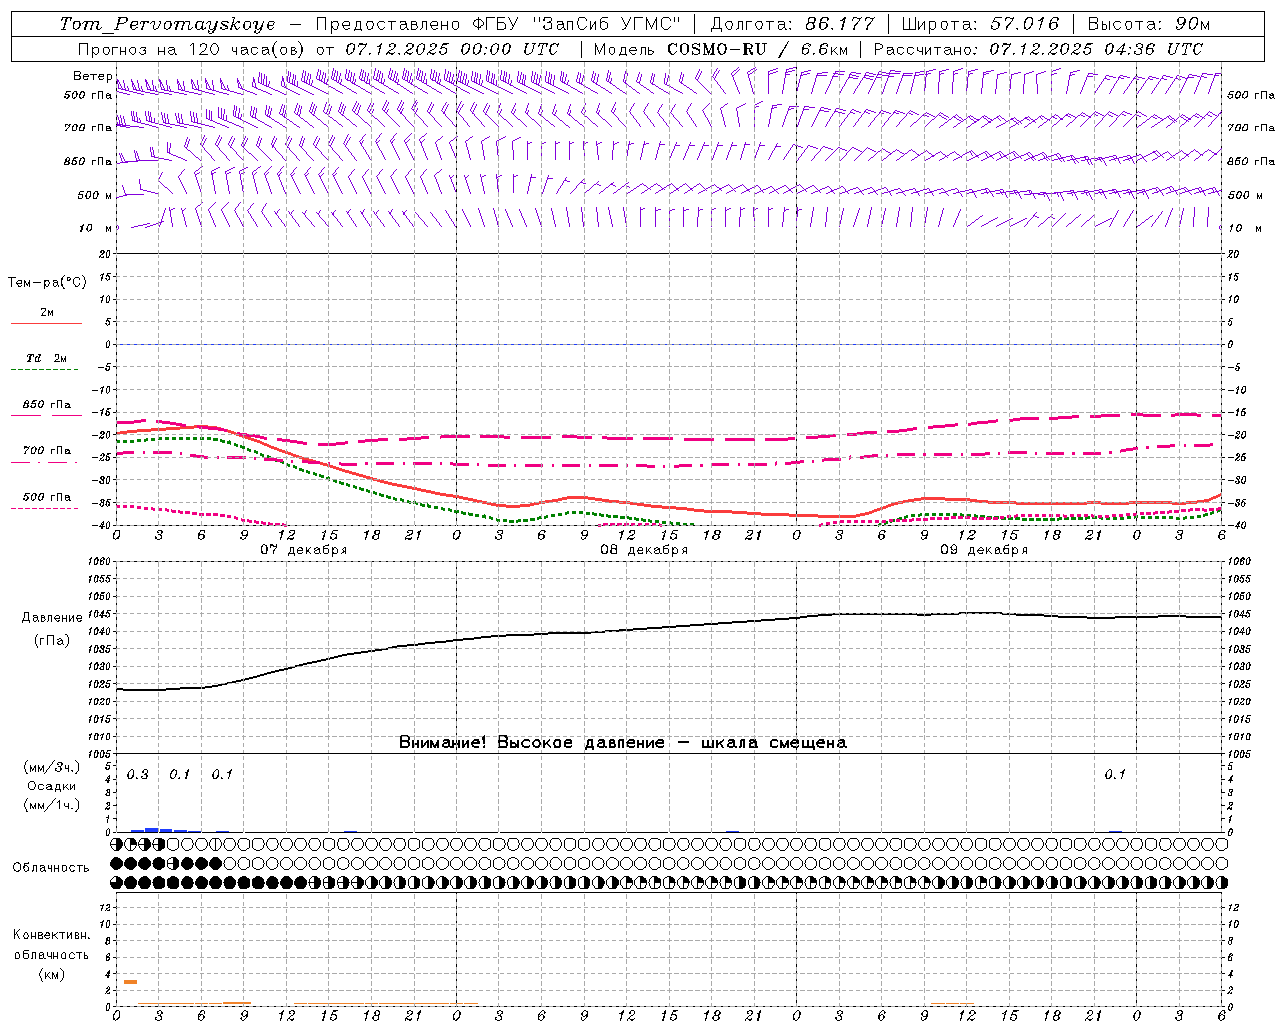
Task: Click the Прогноз на 120 часа(ов) text
Action: pyautogui.click(x=193, y=49)
